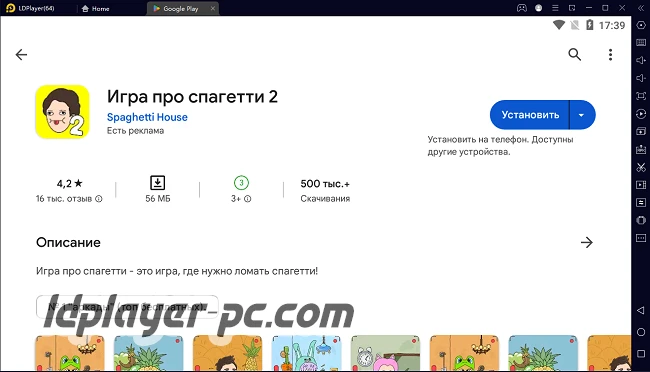Open the 4,2 star rating reviews

pos(70,183)
